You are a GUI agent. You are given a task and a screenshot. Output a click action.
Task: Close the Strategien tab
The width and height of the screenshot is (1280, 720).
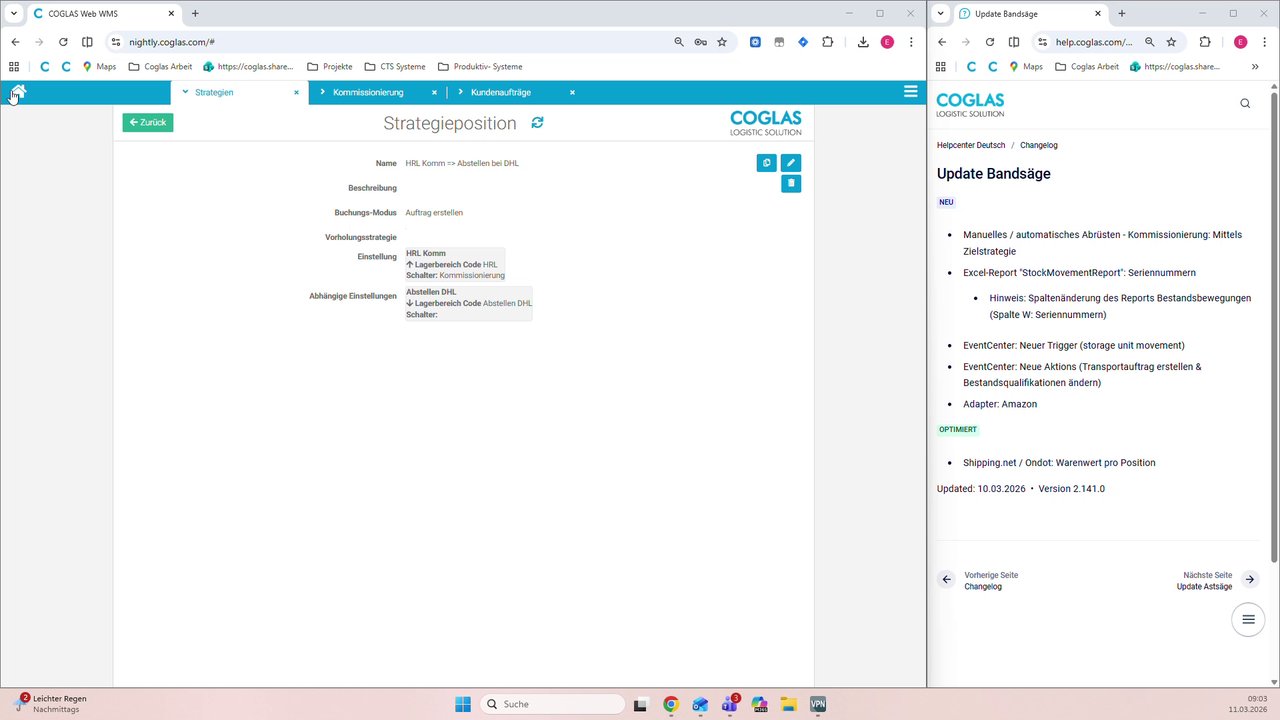pyautogui.click(x=296, y=92)
